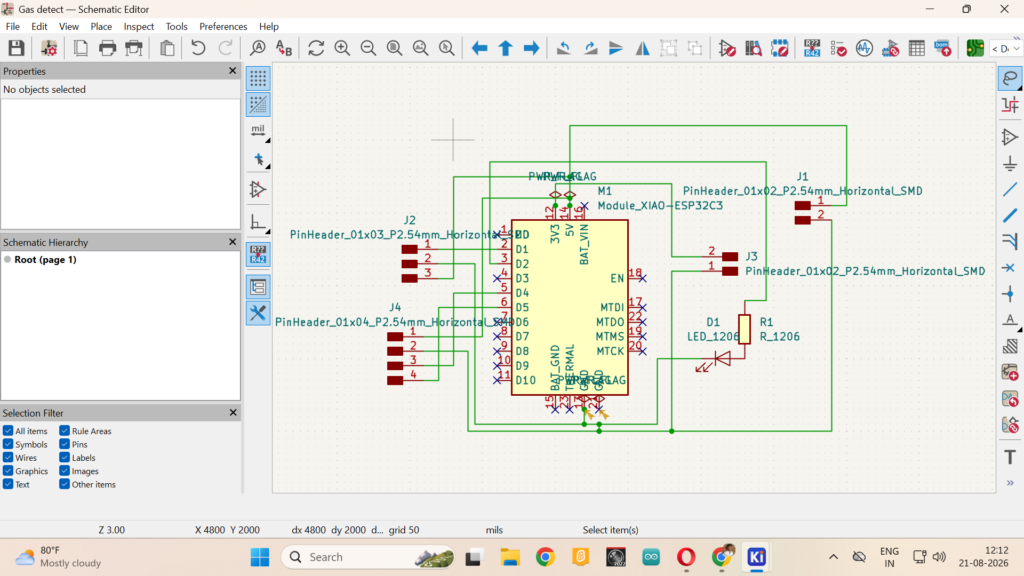Mirror selection horizontally
The image size is (1024, 576).
click(x=643, y=48)
